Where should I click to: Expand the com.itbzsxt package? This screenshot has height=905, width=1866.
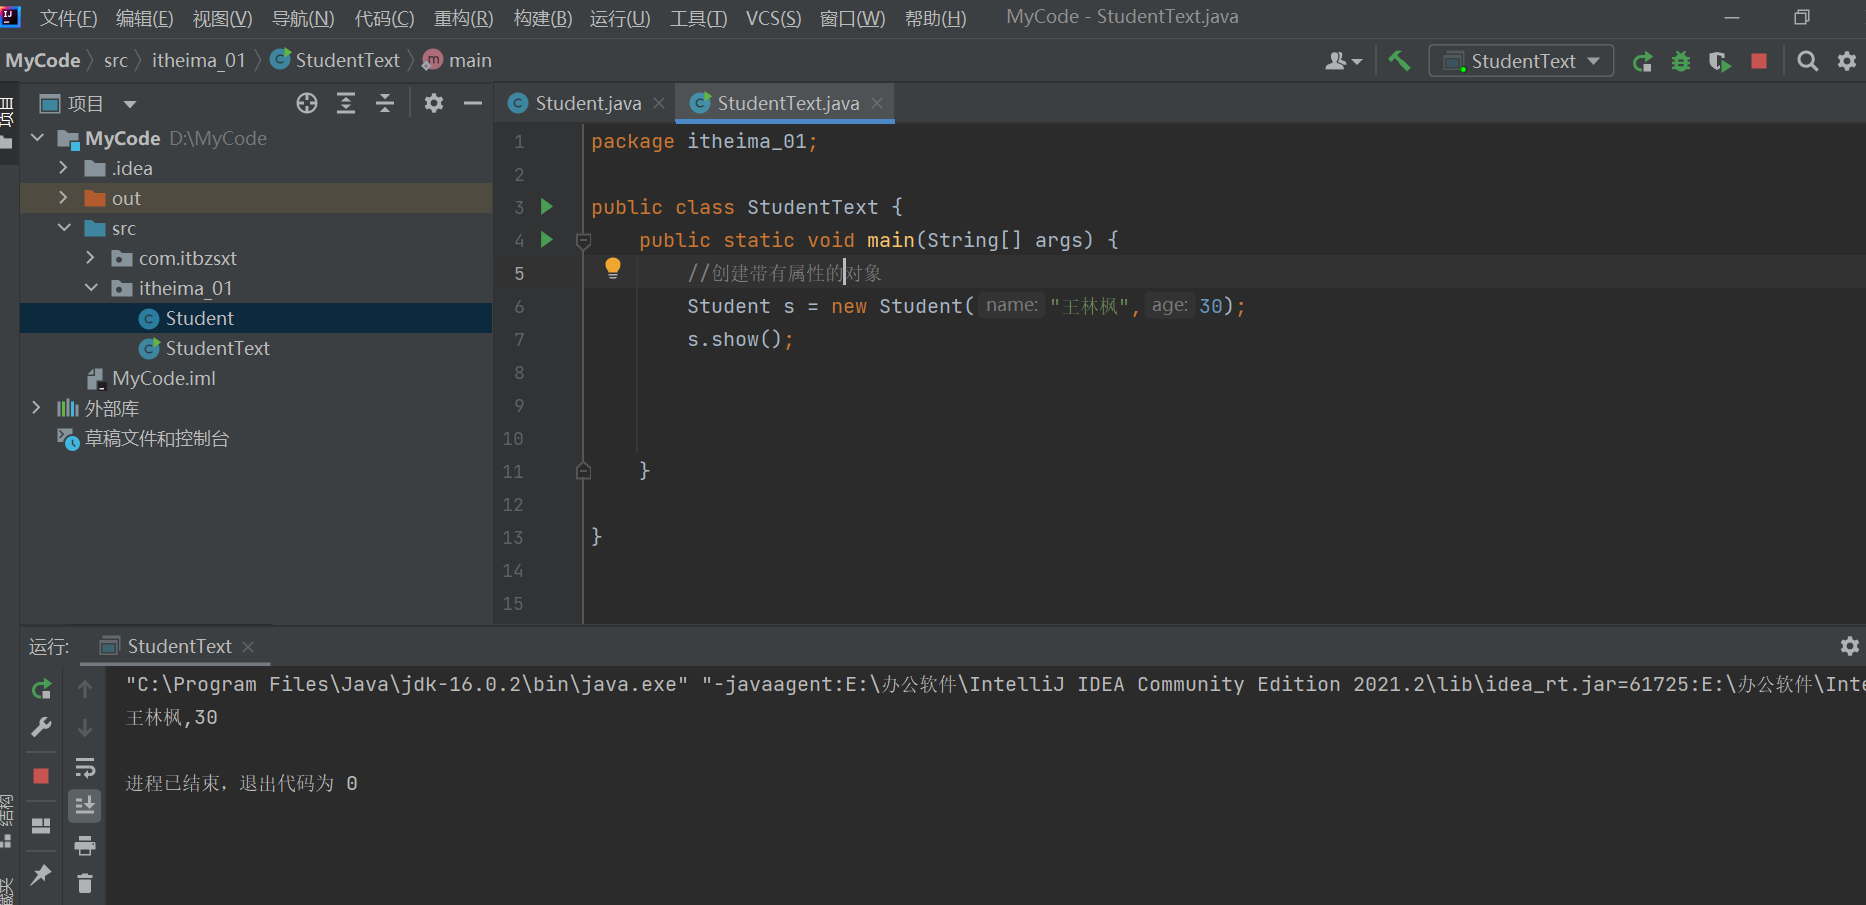[90, 258]
